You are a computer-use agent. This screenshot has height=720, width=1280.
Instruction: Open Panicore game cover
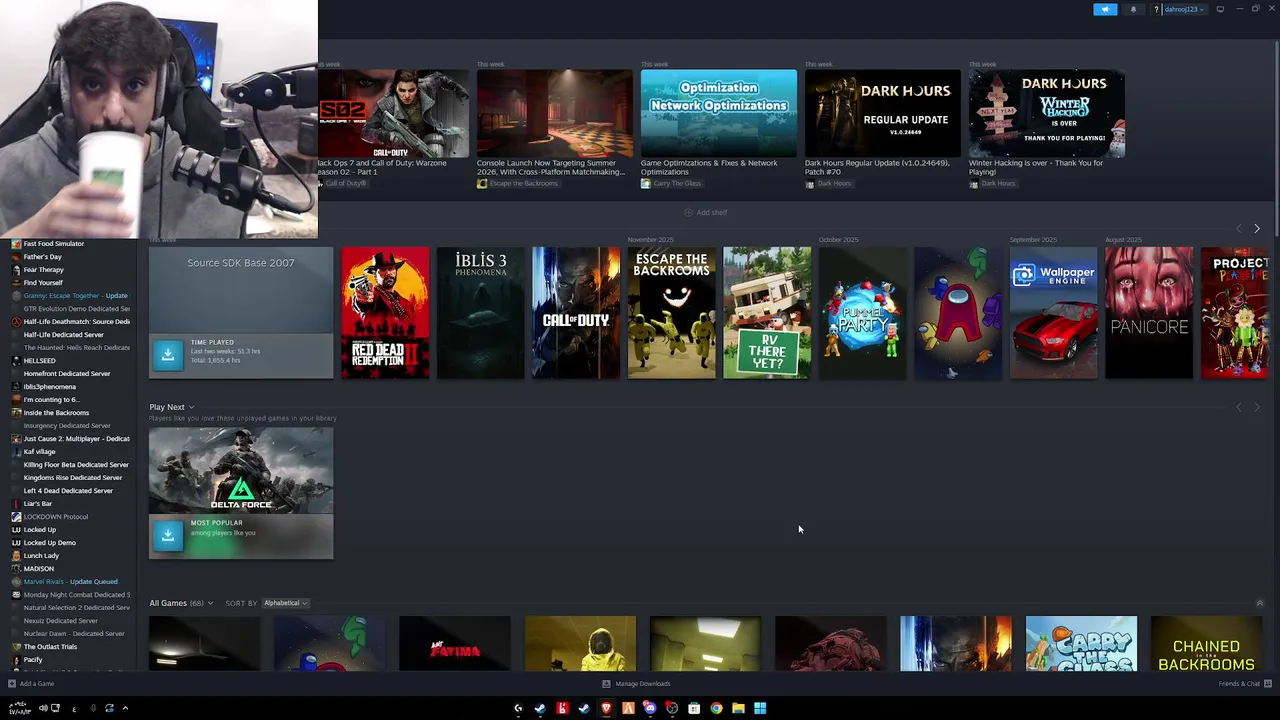1149,313
